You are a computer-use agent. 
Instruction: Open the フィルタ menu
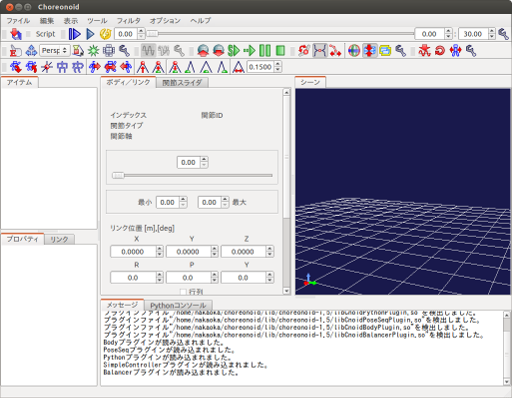(x=128, y=21)
